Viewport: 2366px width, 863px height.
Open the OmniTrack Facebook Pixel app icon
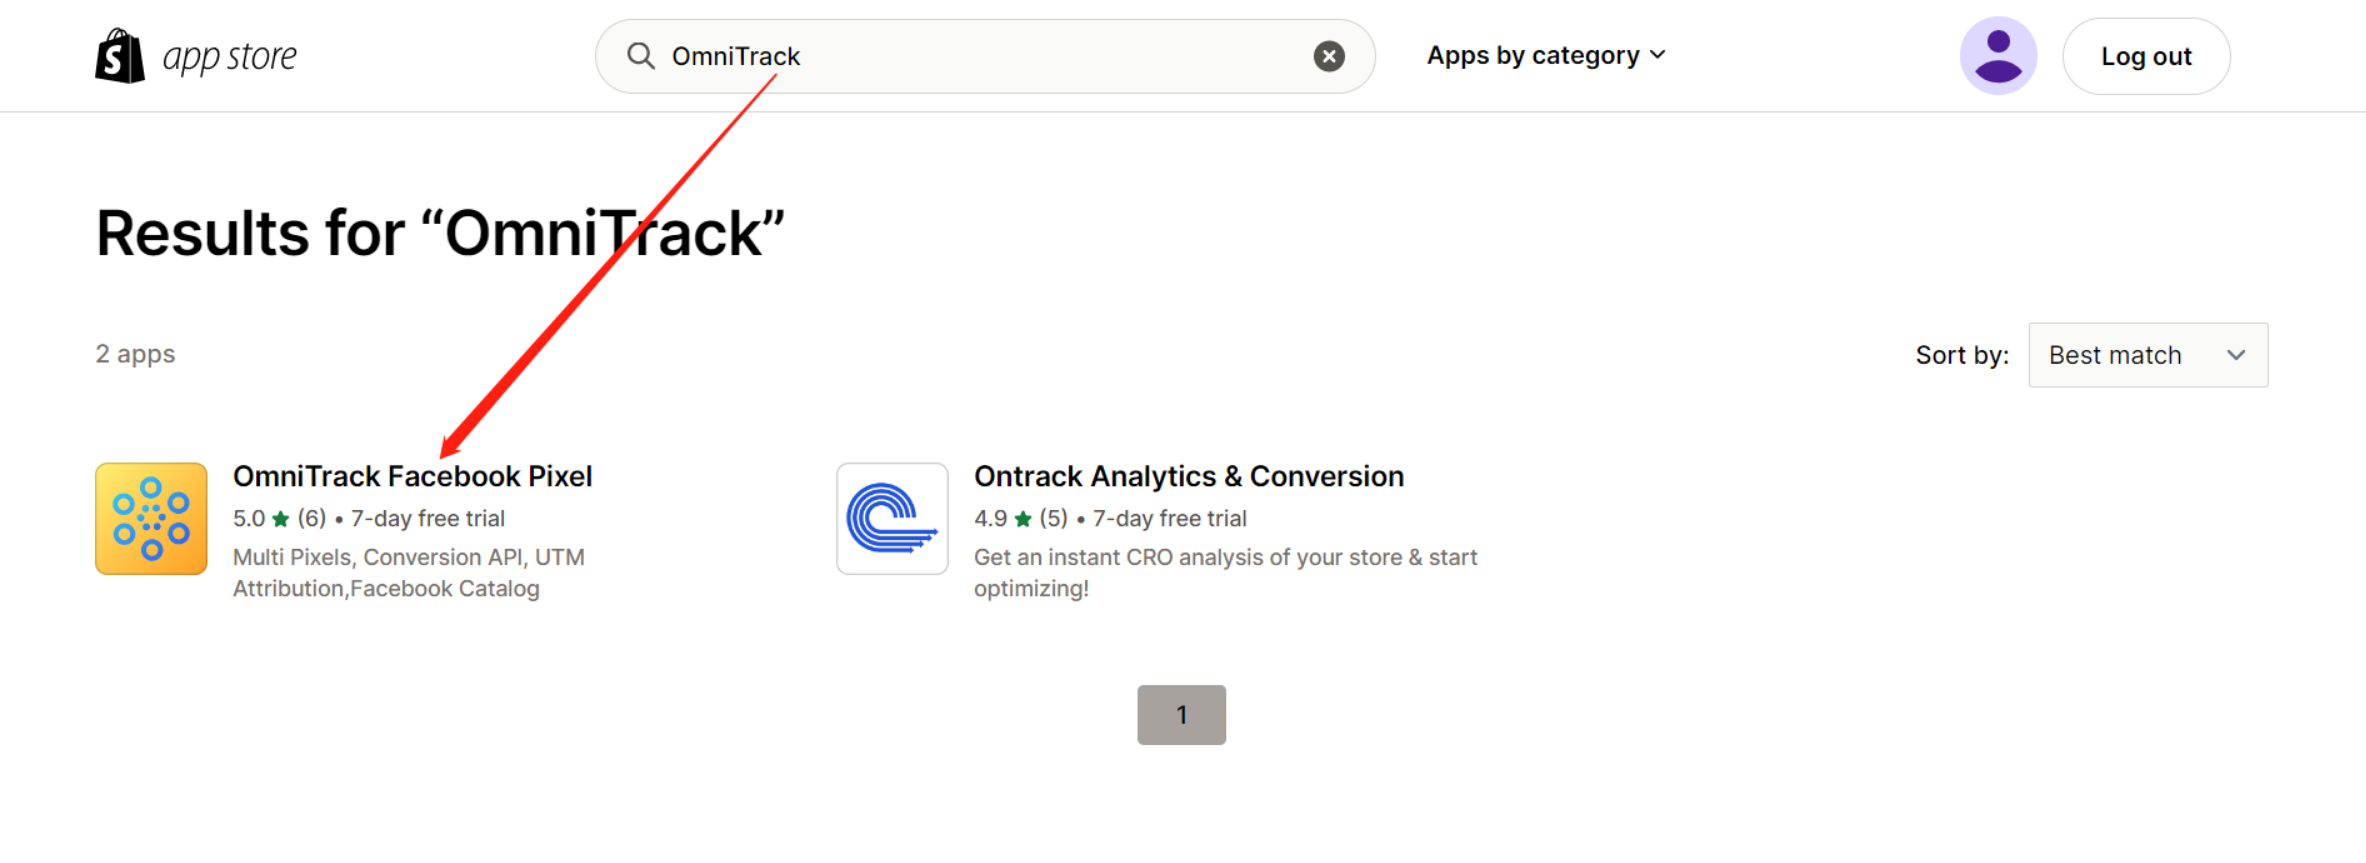pyautogui.click(x=151, y=518)
